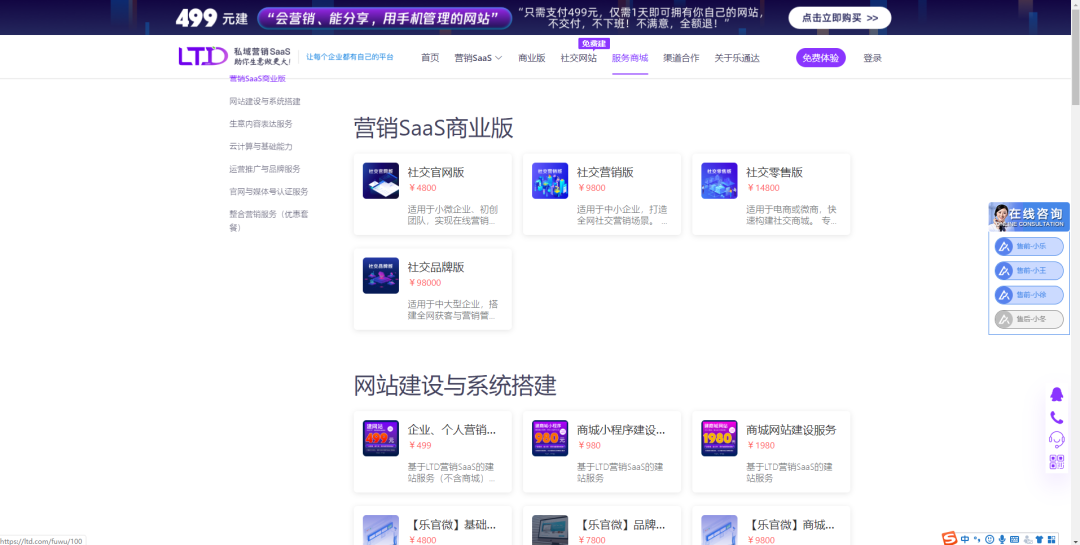Toggle the punctuation mode icon in the IME bar
The height and width of the screenshot is (545, 1080).
tap(977, 539)
